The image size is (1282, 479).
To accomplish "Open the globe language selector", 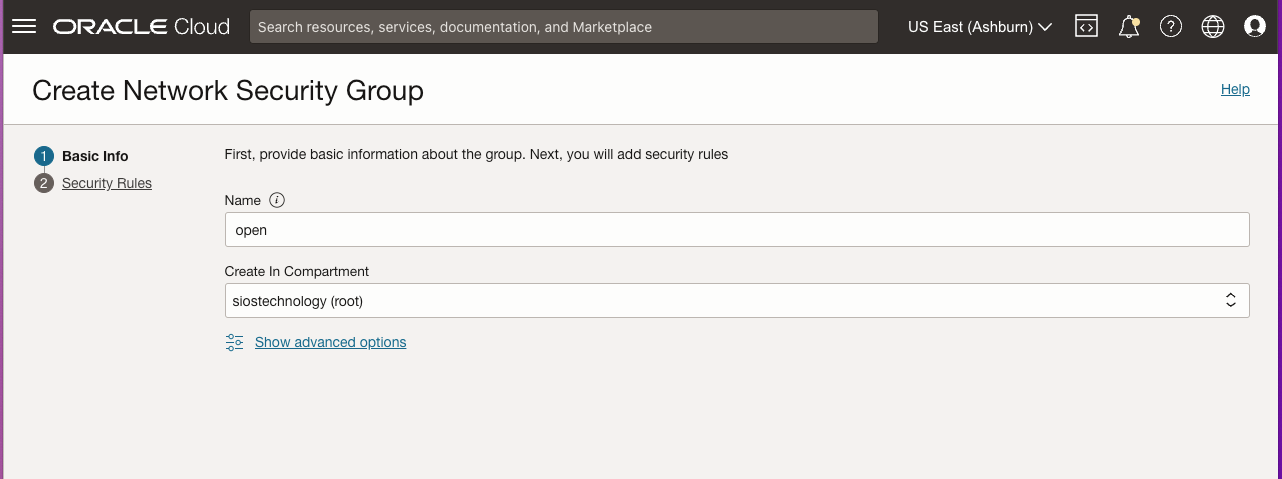I will coord(1213,27).
